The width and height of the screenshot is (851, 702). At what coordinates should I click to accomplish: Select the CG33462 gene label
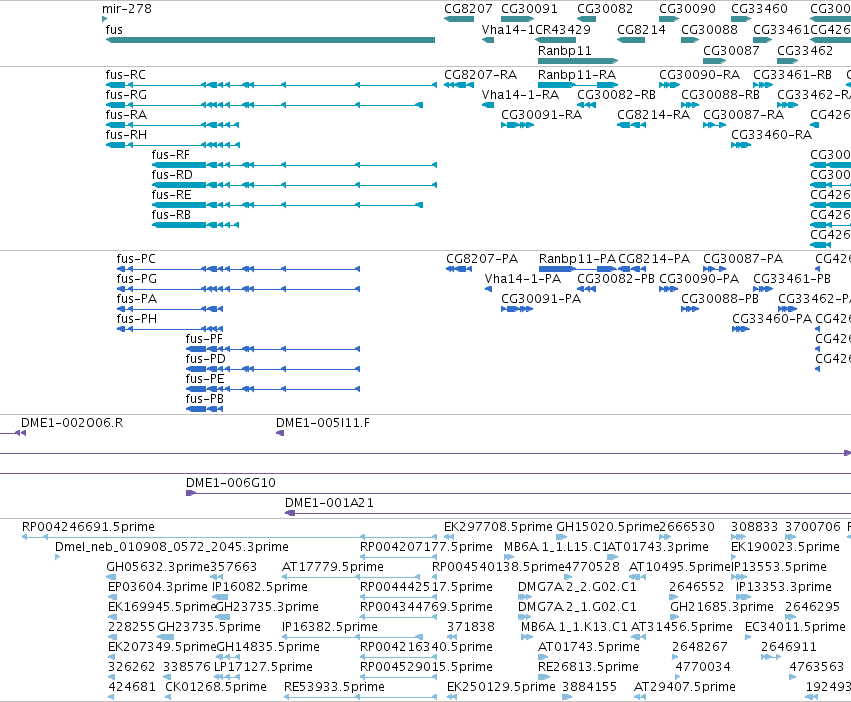(805, 50)
